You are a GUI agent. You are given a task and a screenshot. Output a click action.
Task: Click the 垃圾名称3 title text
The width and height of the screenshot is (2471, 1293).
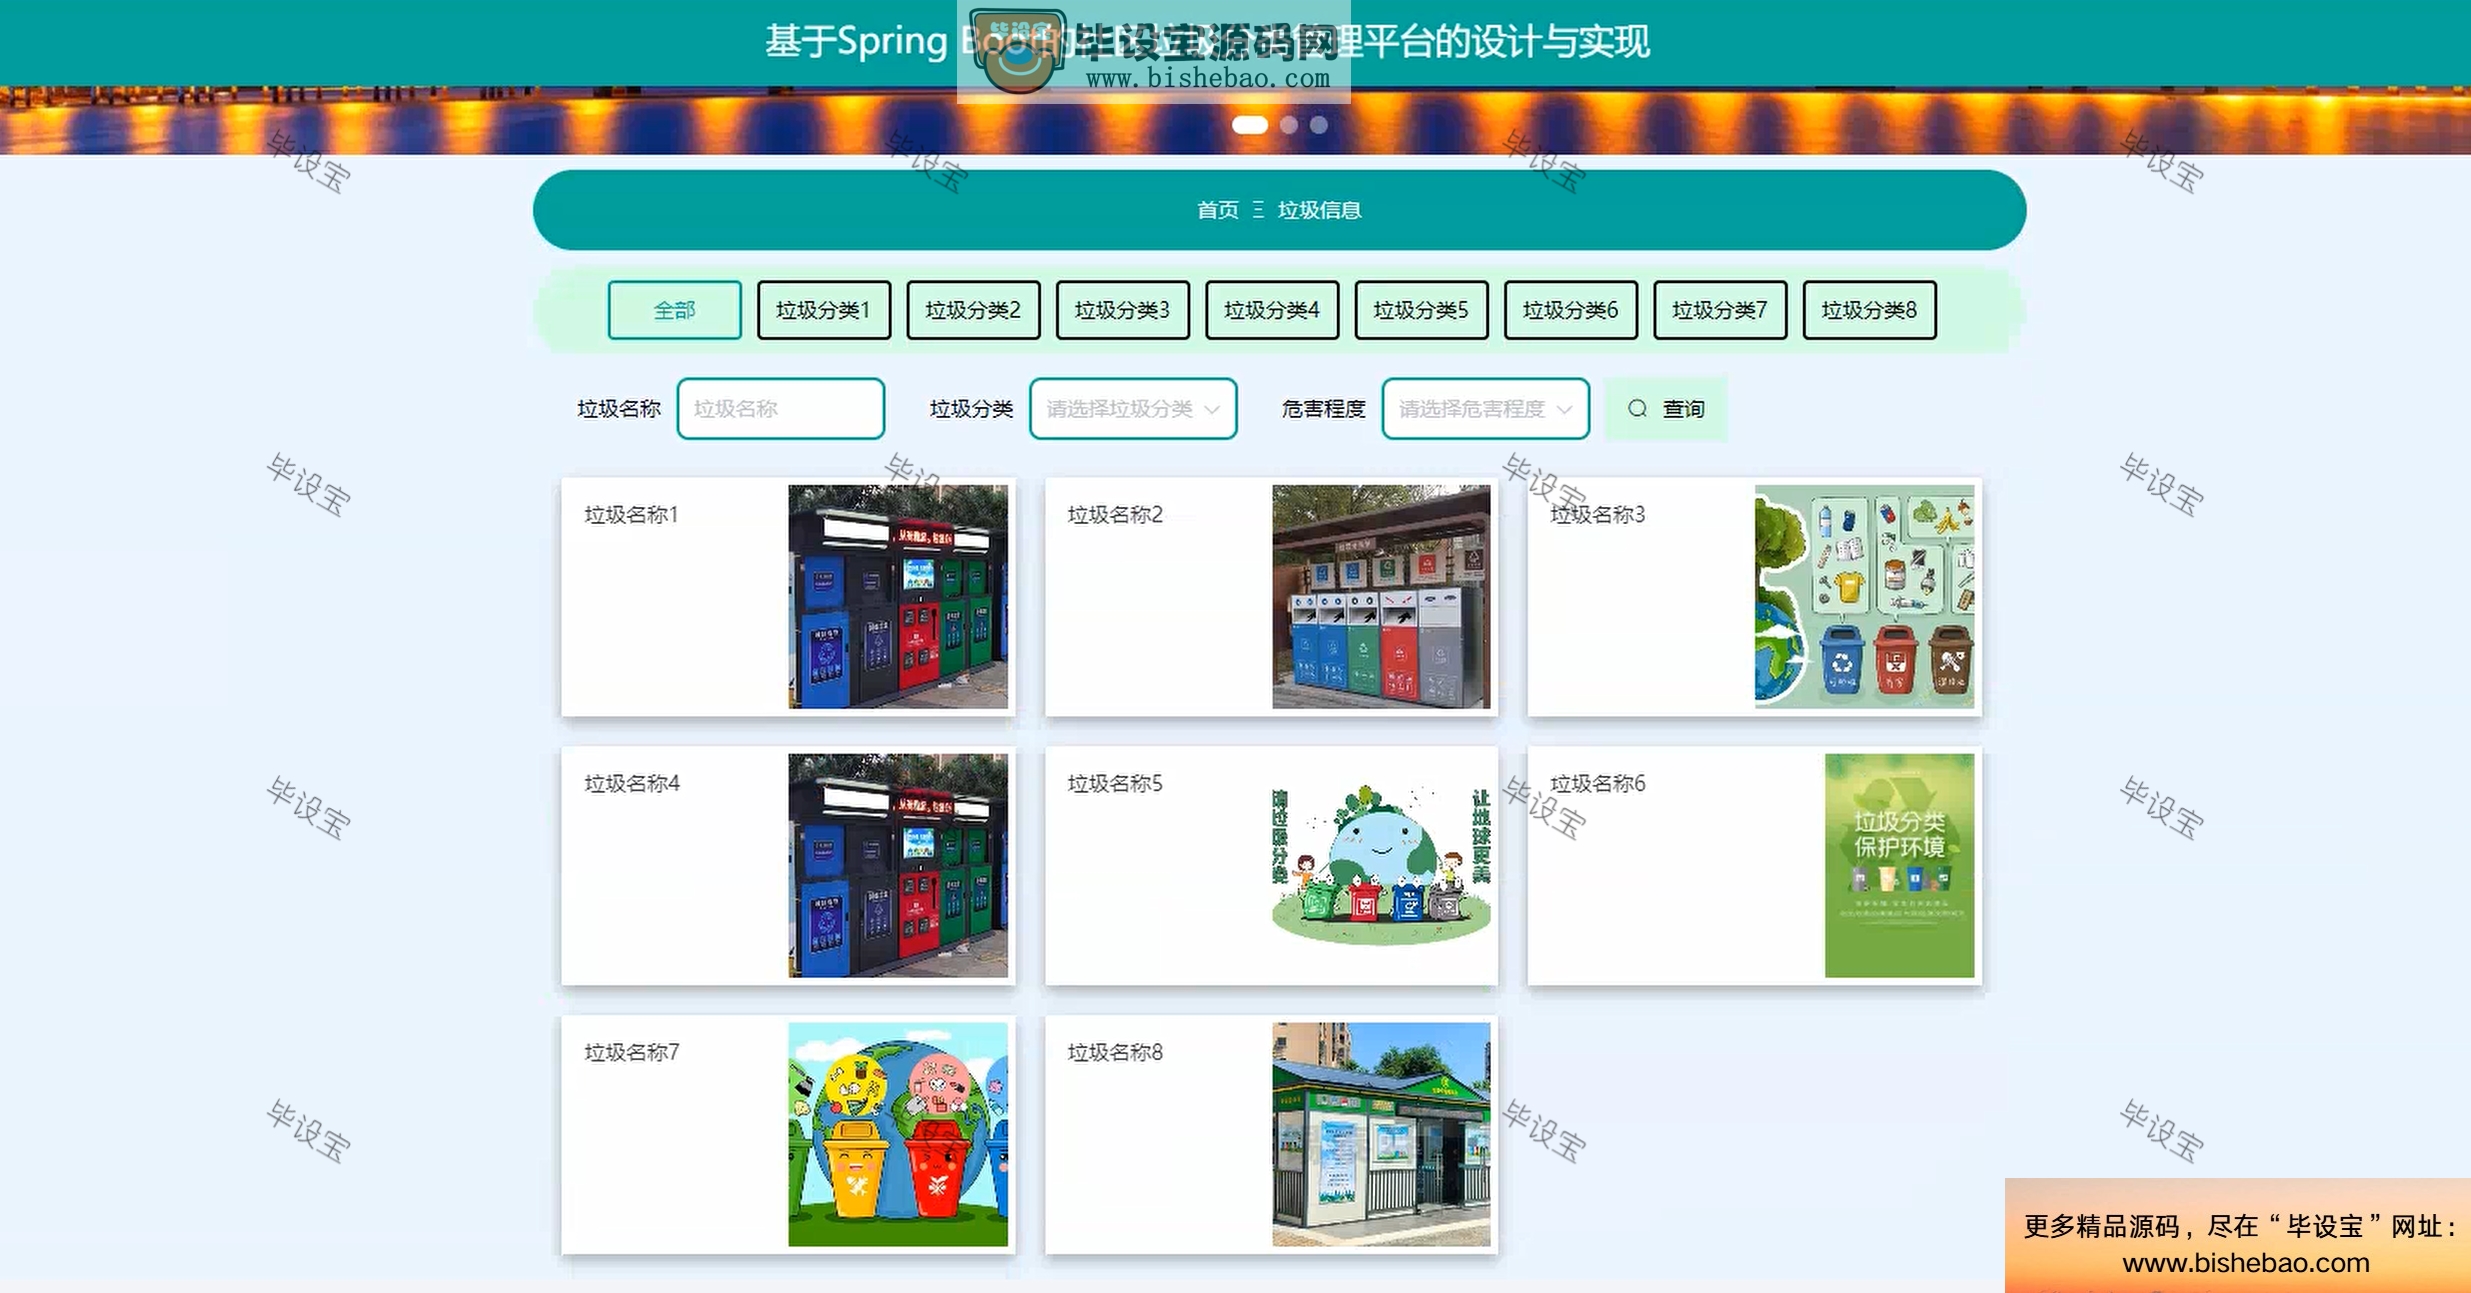tap(1597, 514)
